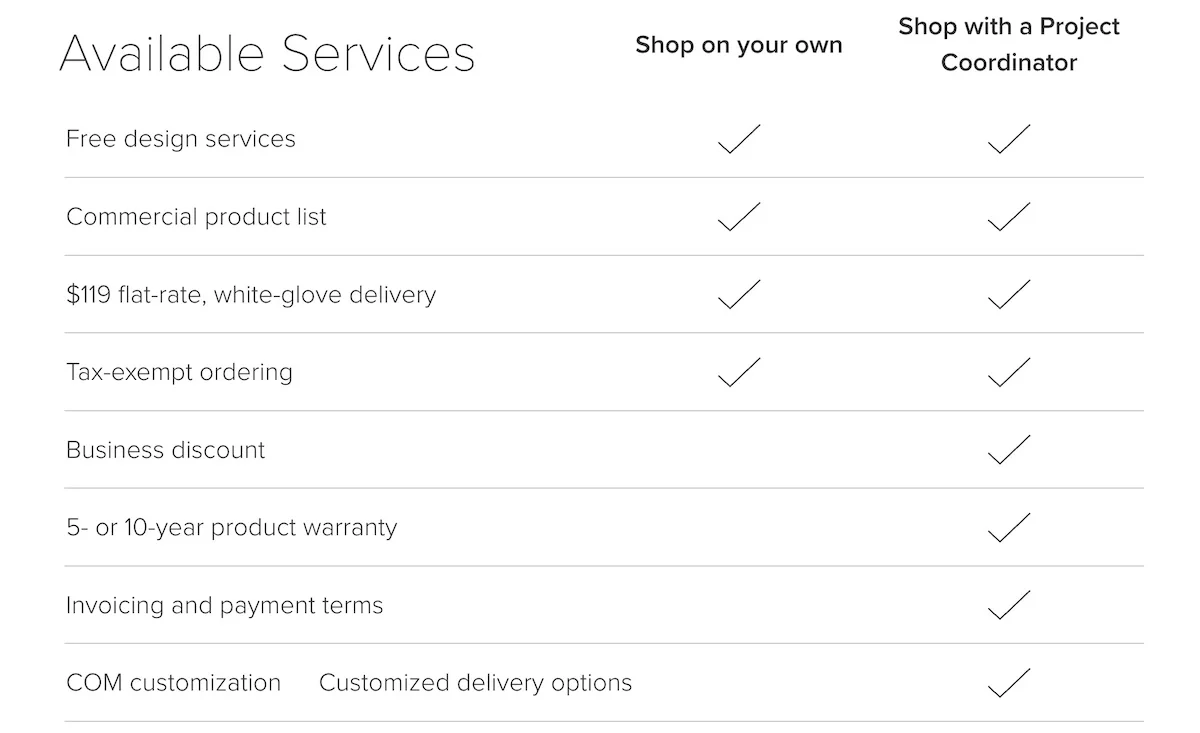Click the $119 flat-rate, white-glove delivery text
The height and width of the screenshot is (733, 1200).
tap(251, 295)
